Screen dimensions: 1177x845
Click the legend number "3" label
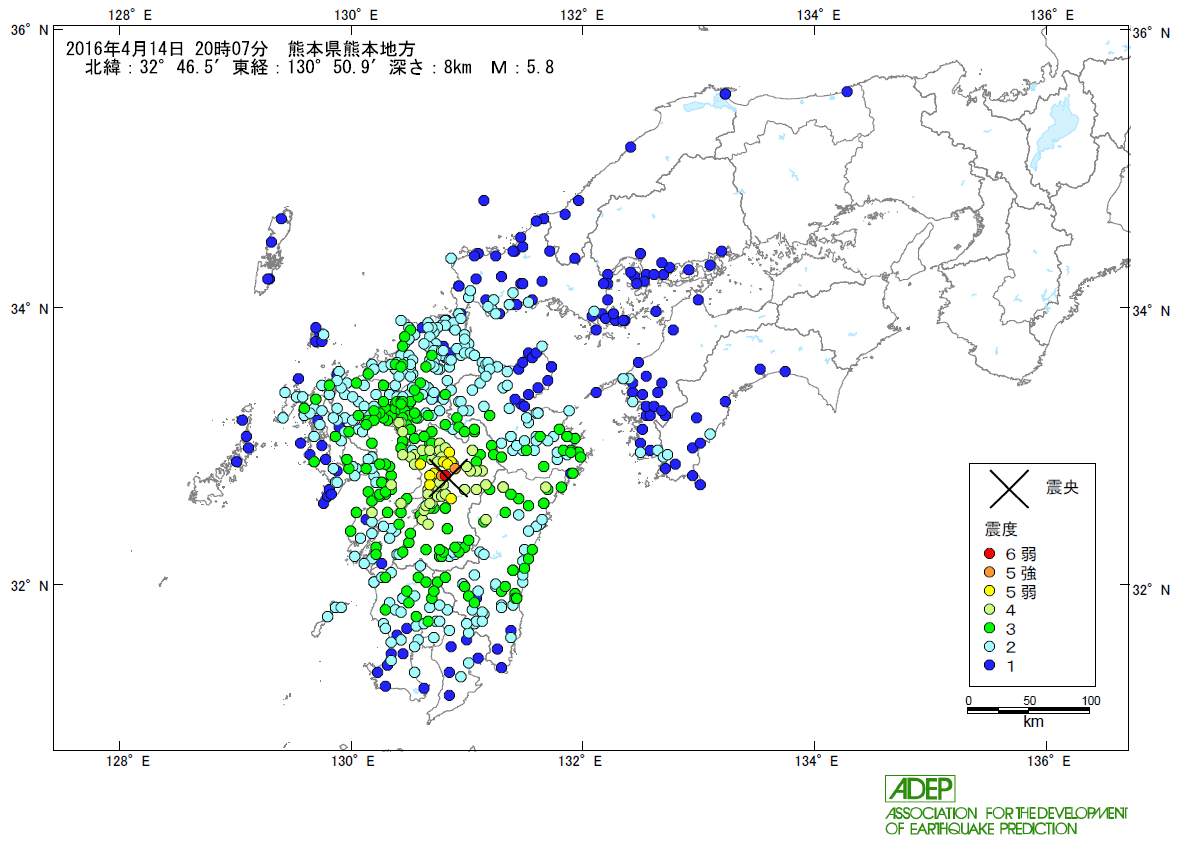1010,629
